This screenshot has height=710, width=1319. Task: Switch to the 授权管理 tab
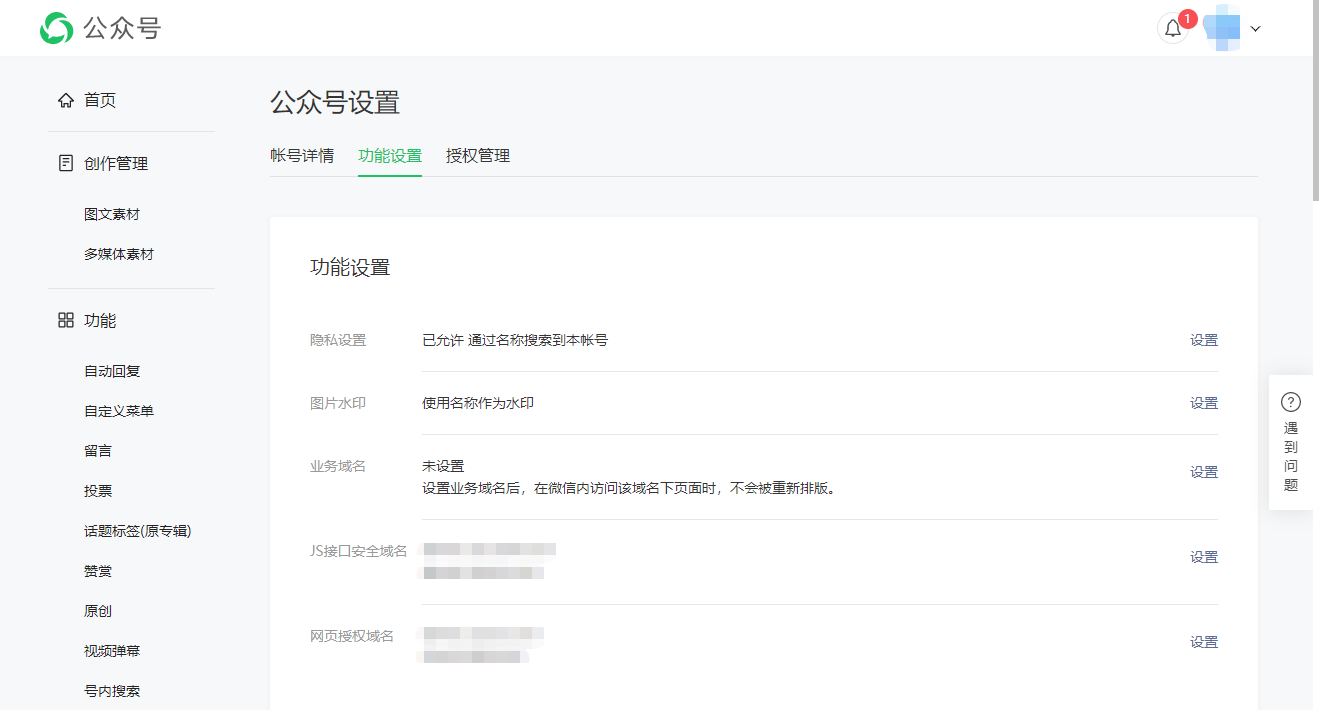(478, 156)
